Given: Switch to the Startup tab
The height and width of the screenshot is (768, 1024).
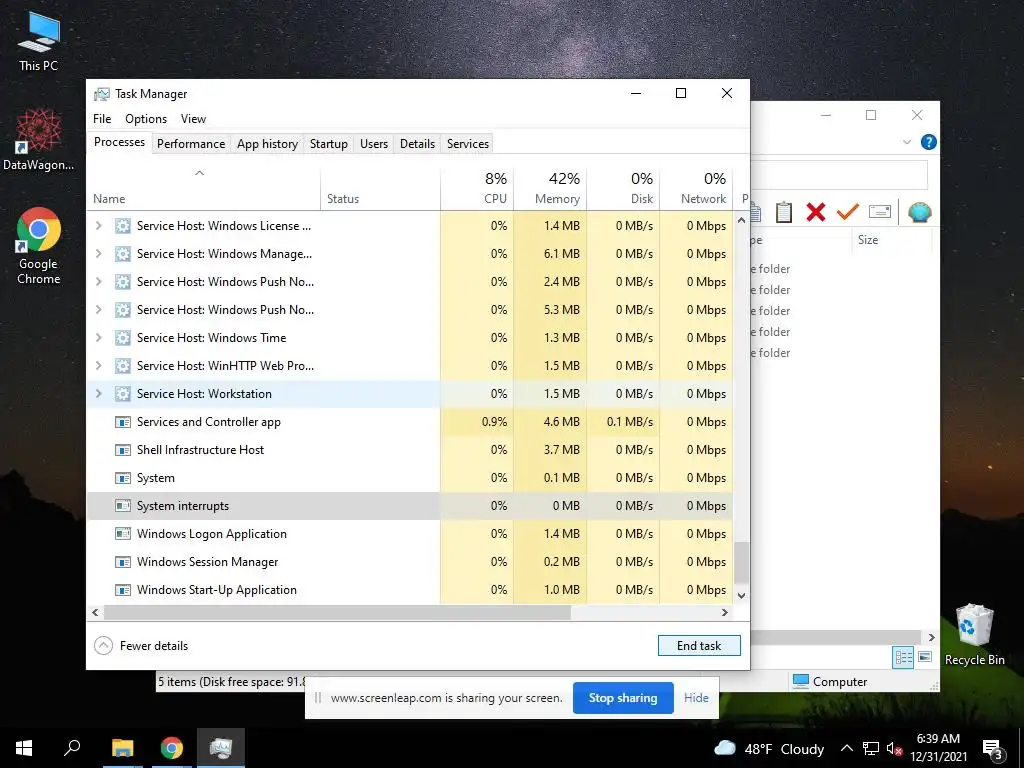Looking at the screenshot, I should 328,144.
